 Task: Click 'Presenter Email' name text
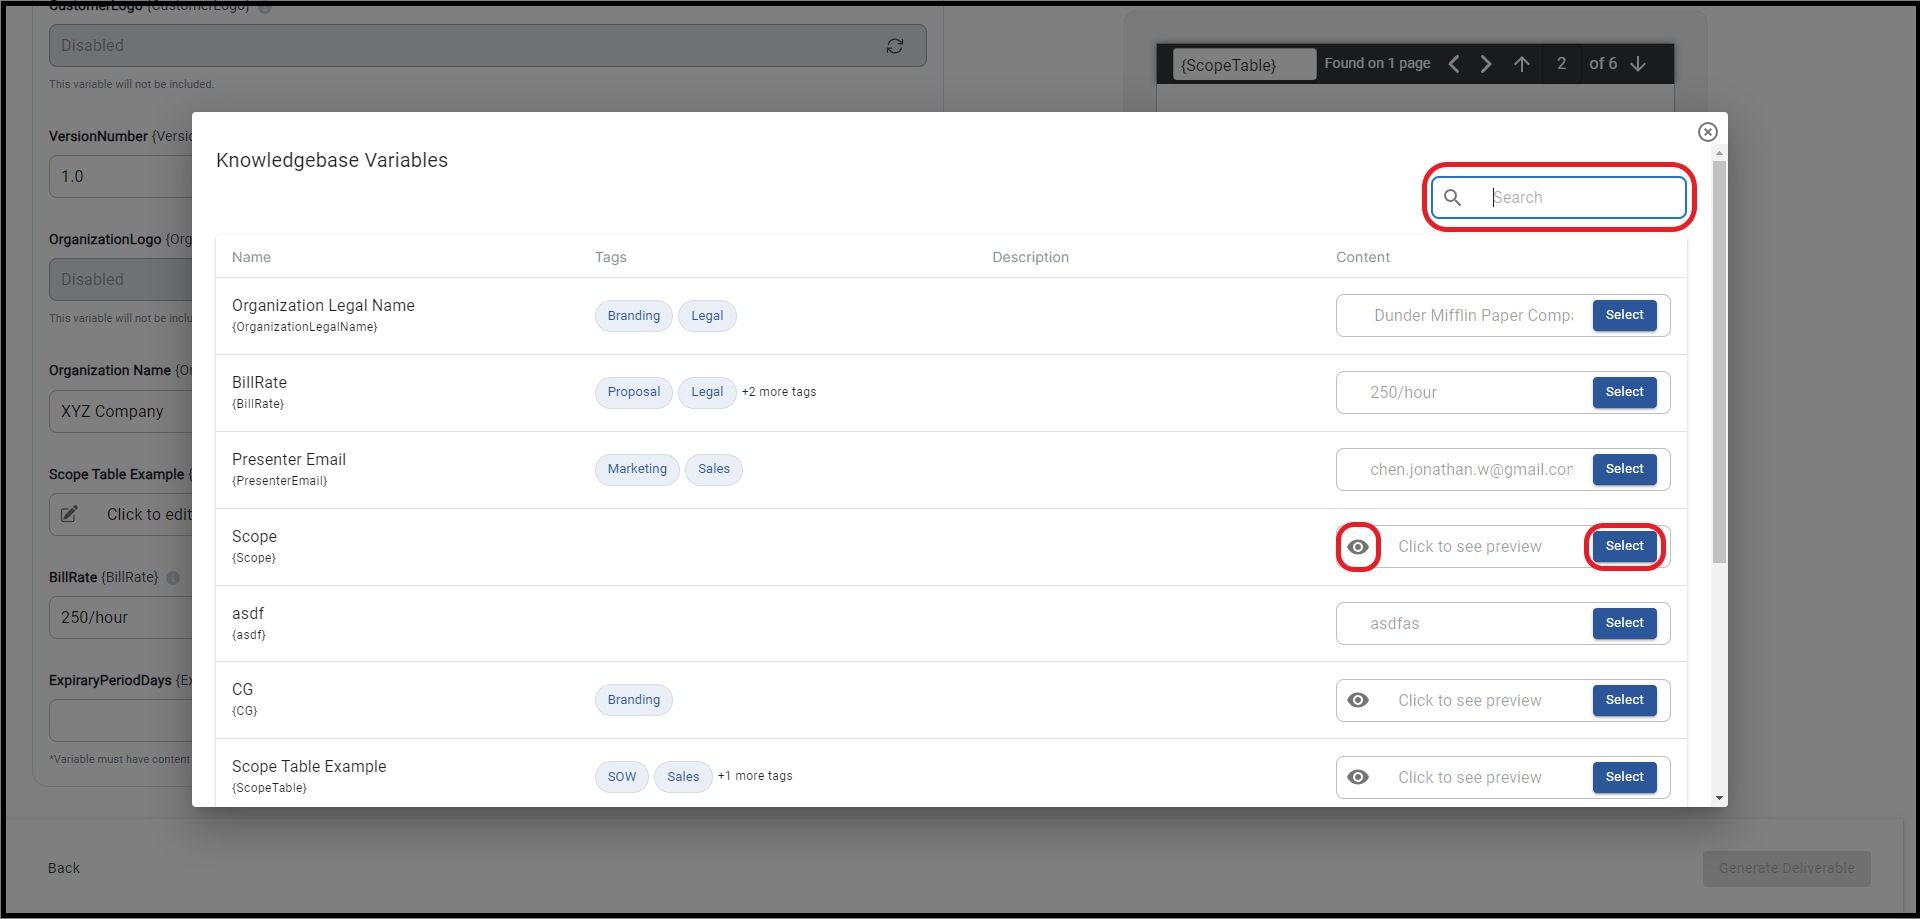(289, 460)
